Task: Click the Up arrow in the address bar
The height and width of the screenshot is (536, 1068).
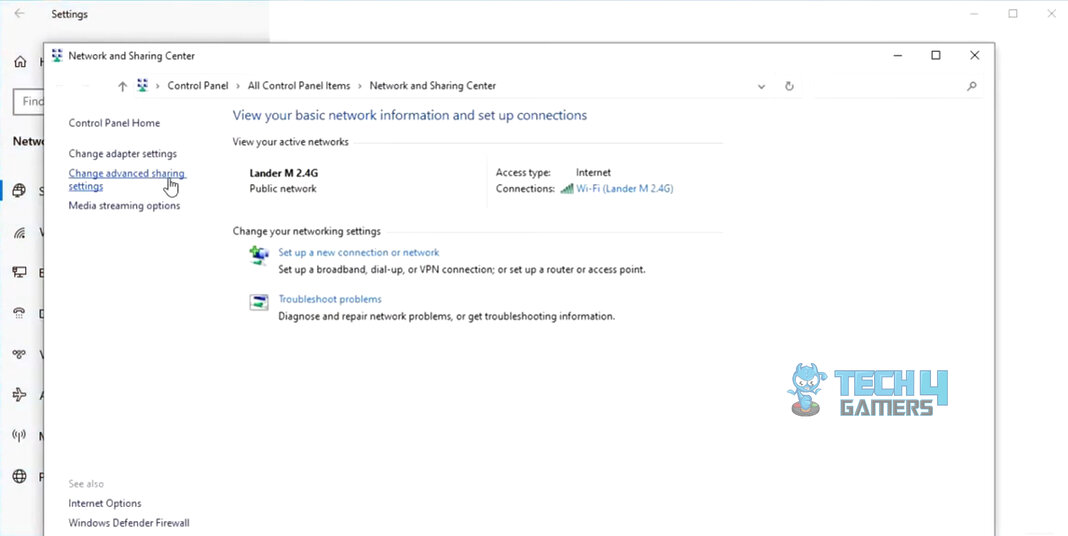Action: click(122, 86)
